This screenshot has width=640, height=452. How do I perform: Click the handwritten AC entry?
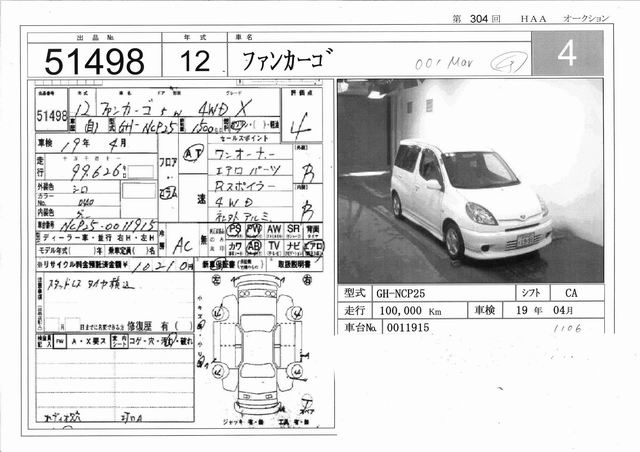click(x=182, y=245)
